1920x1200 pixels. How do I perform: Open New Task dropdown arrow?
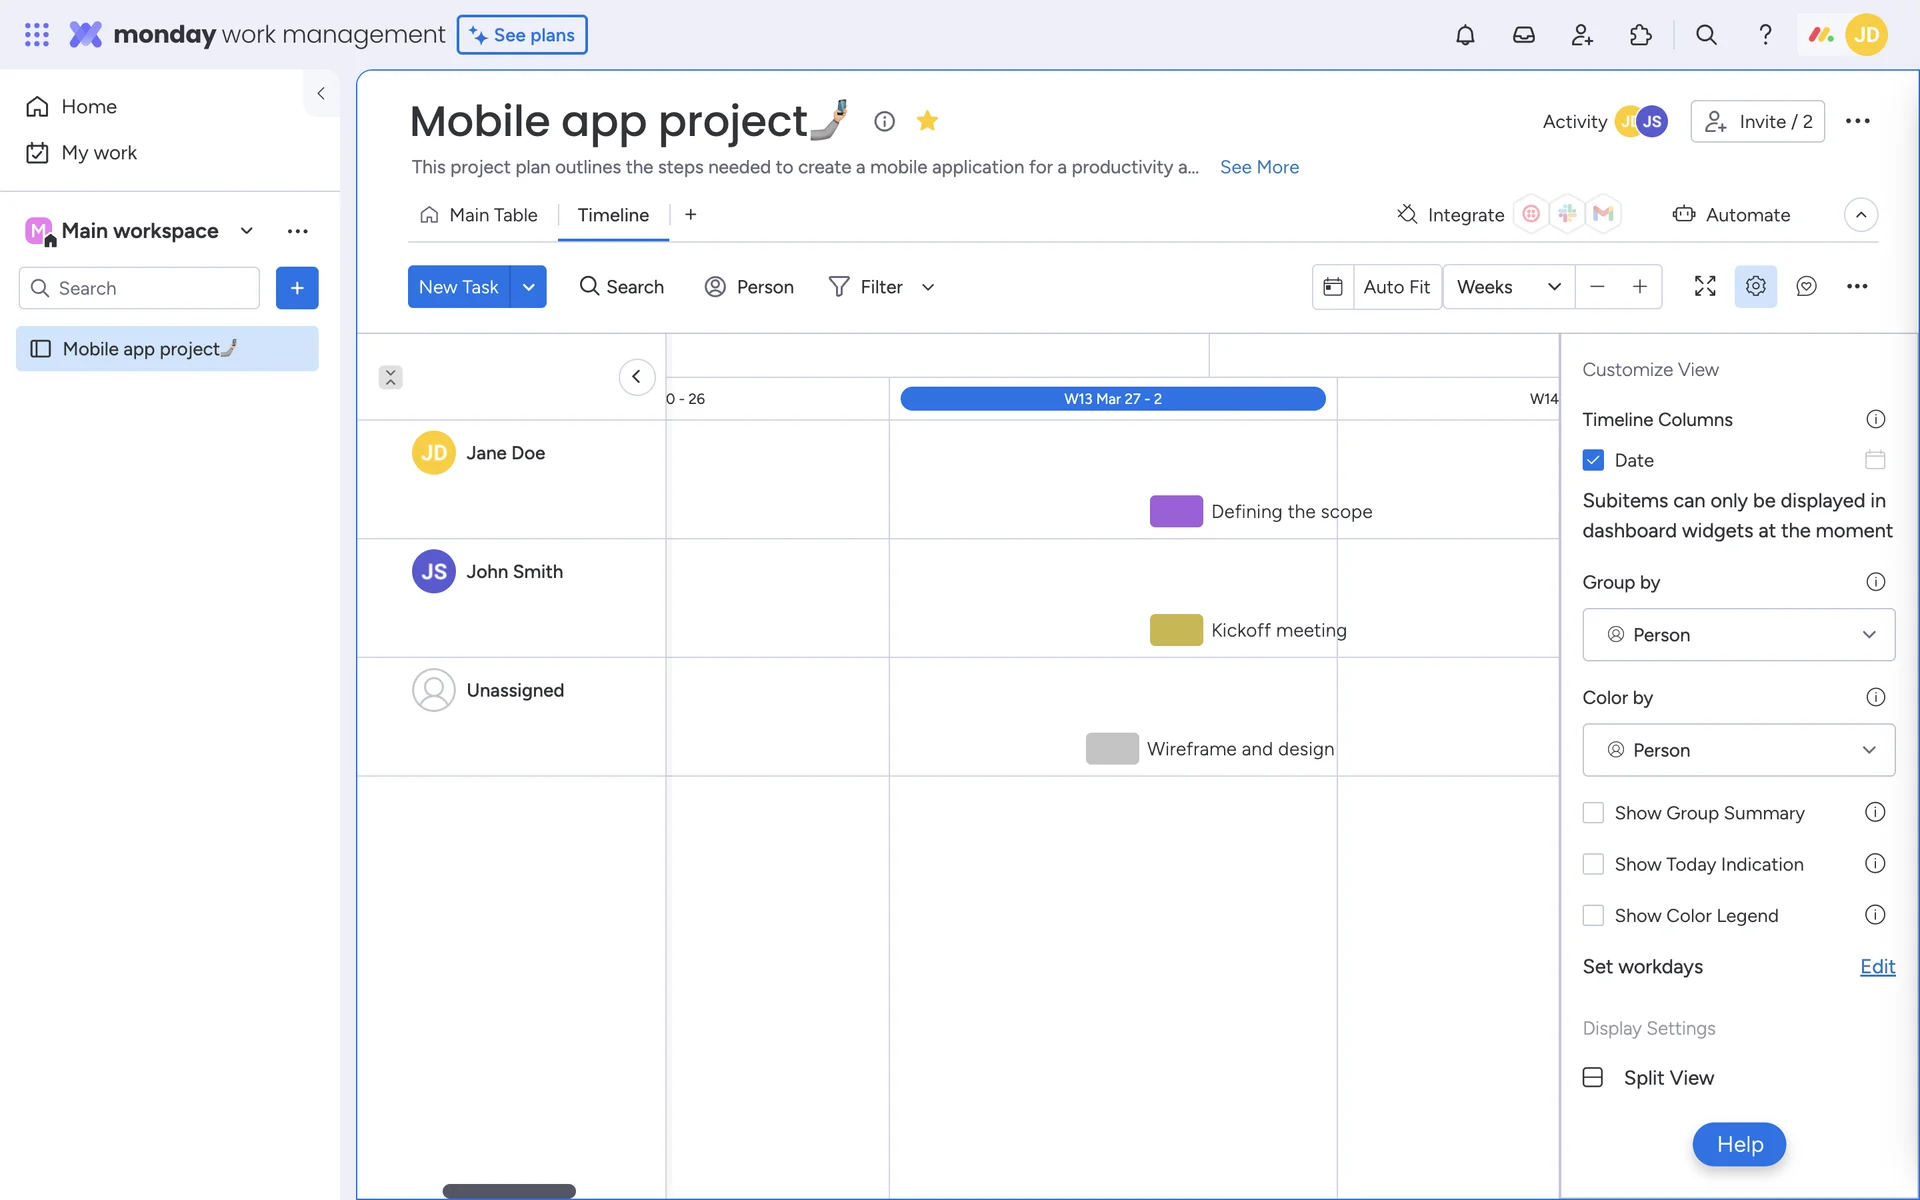click(x=528, y=287)
